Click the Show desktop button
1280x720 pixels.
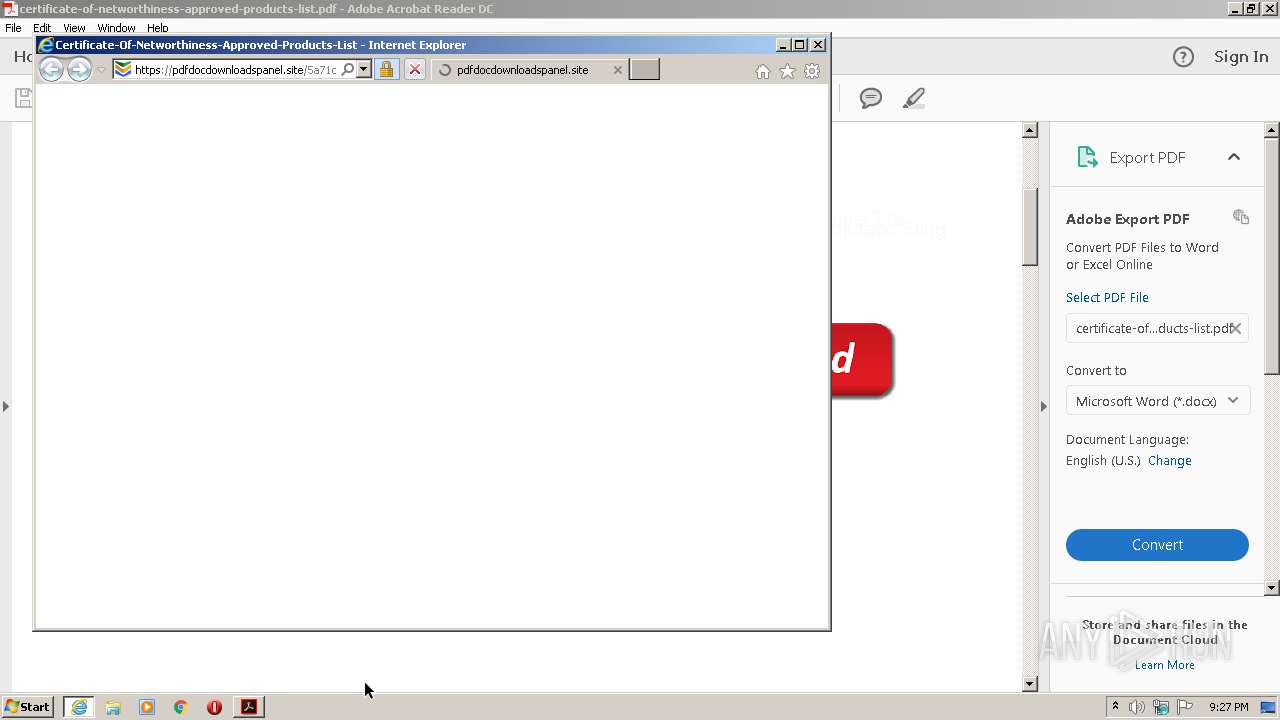tap(1268, 707)
